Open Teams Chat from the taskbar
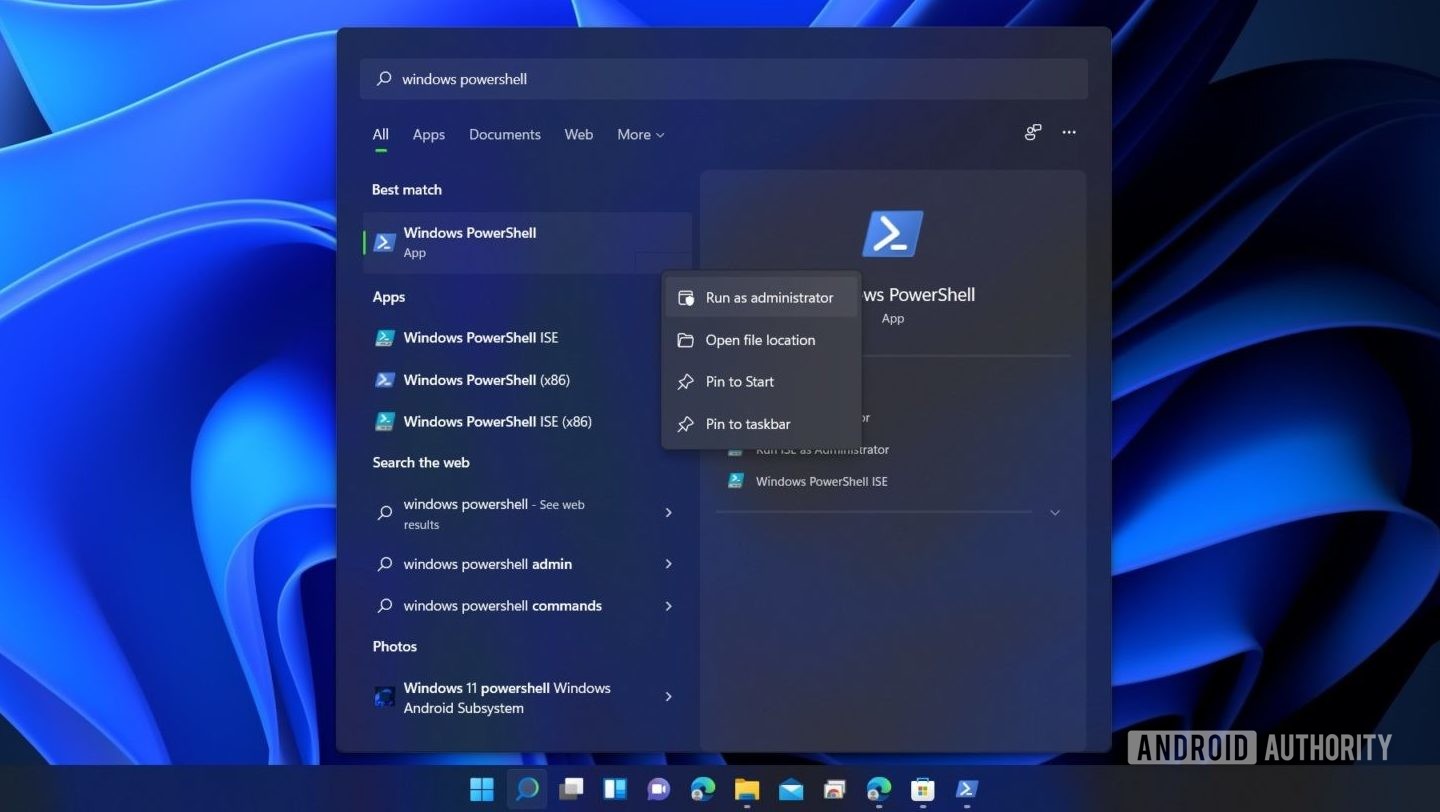 pyautogui.click(x=658, y=789)
